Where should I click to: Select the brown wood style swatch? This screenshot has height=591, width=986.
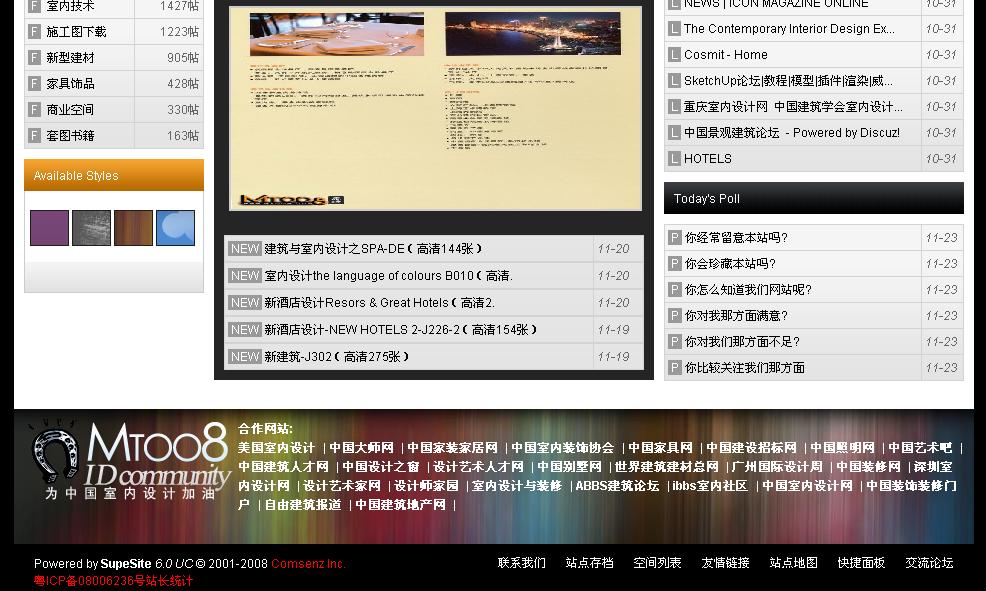pos(133,228)
